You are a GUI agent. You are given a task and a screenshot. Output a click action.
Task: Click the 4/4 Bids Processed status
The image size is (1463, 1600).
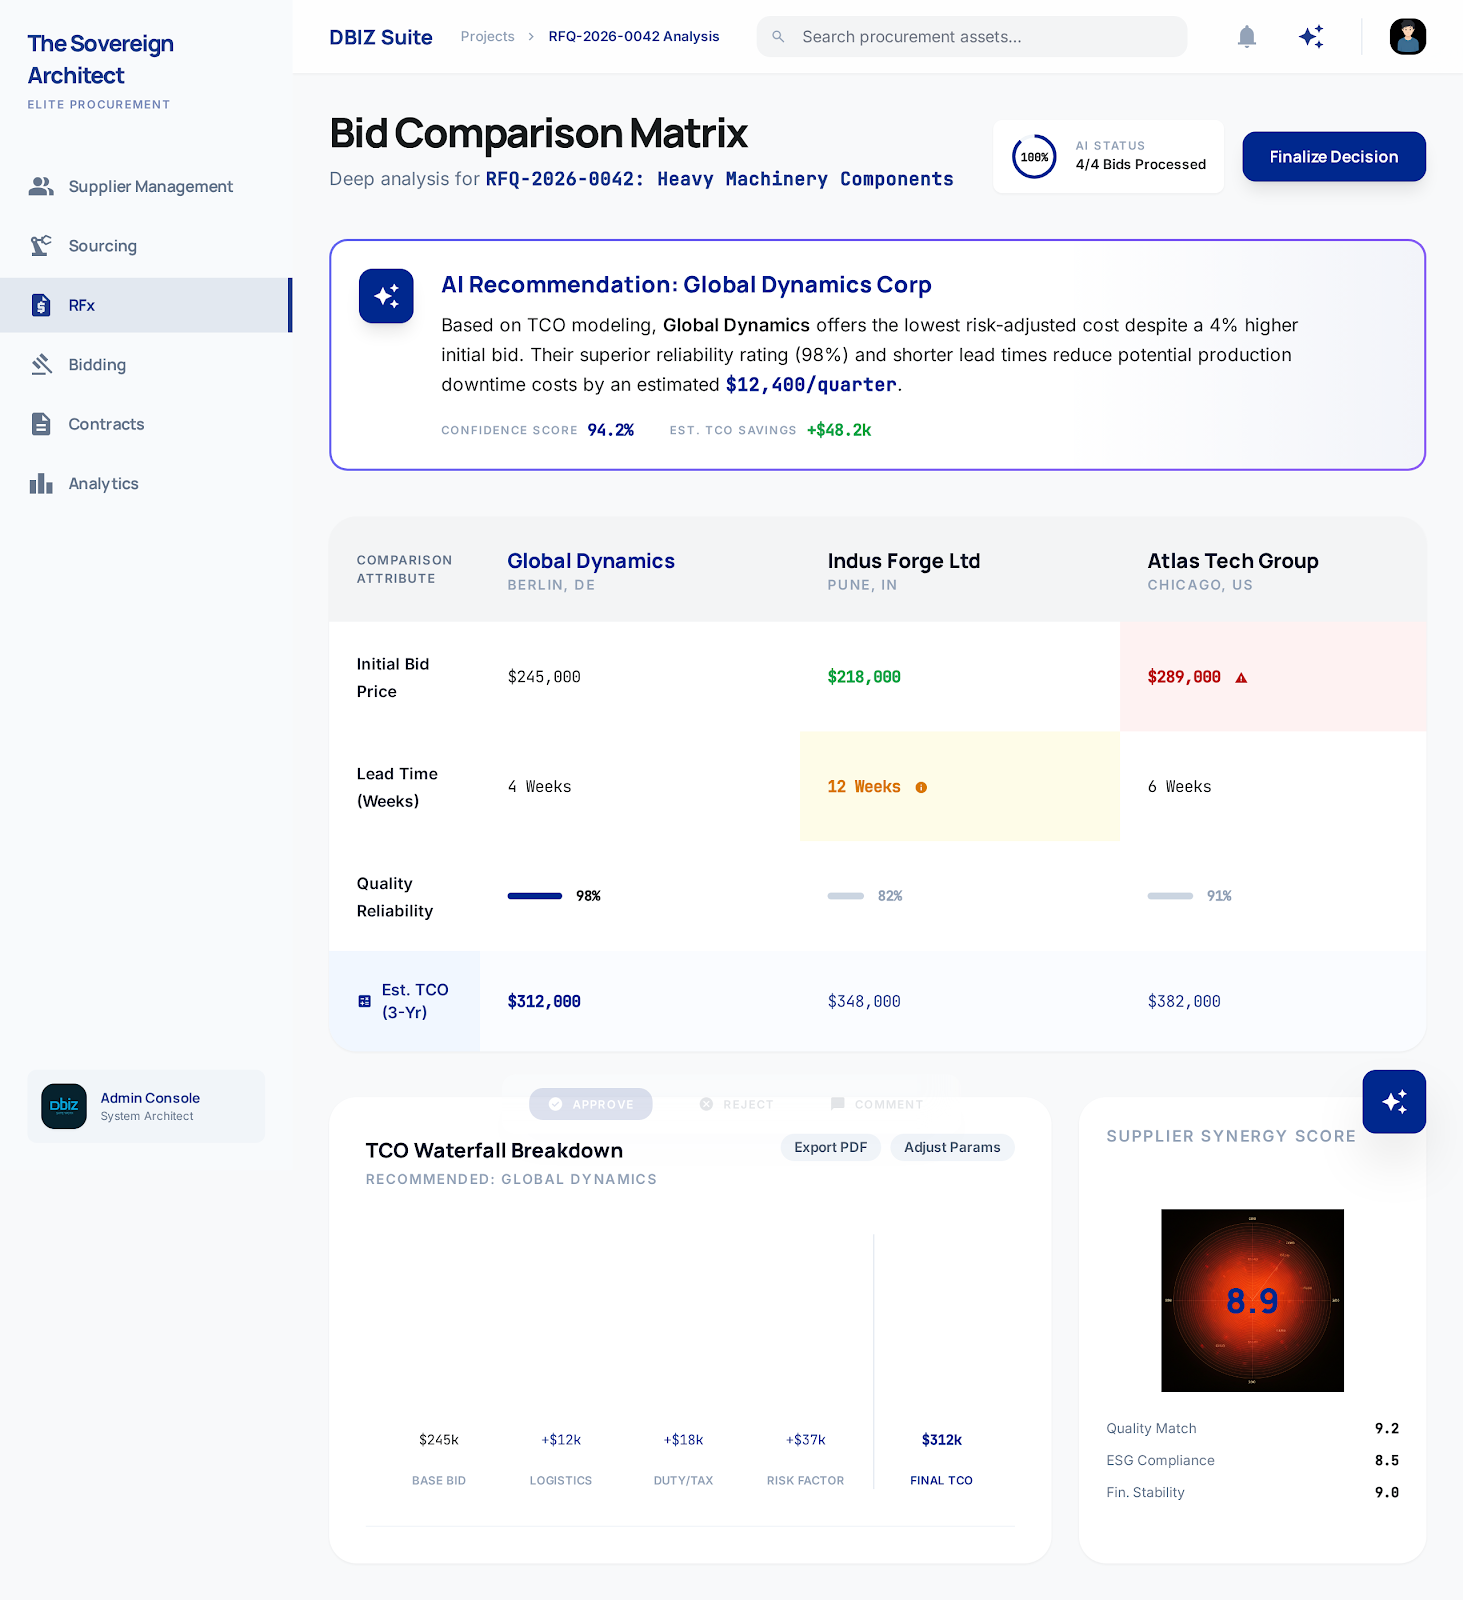click(x=1141, y=165)
